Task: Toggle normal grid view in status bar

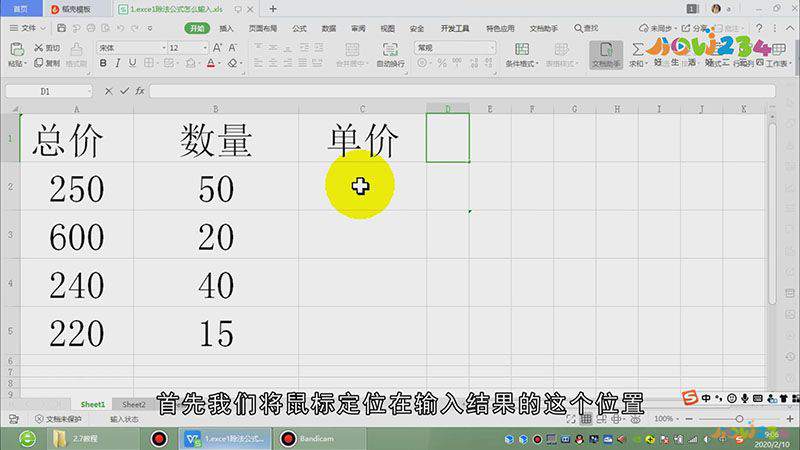Action: tap(586, 419)
